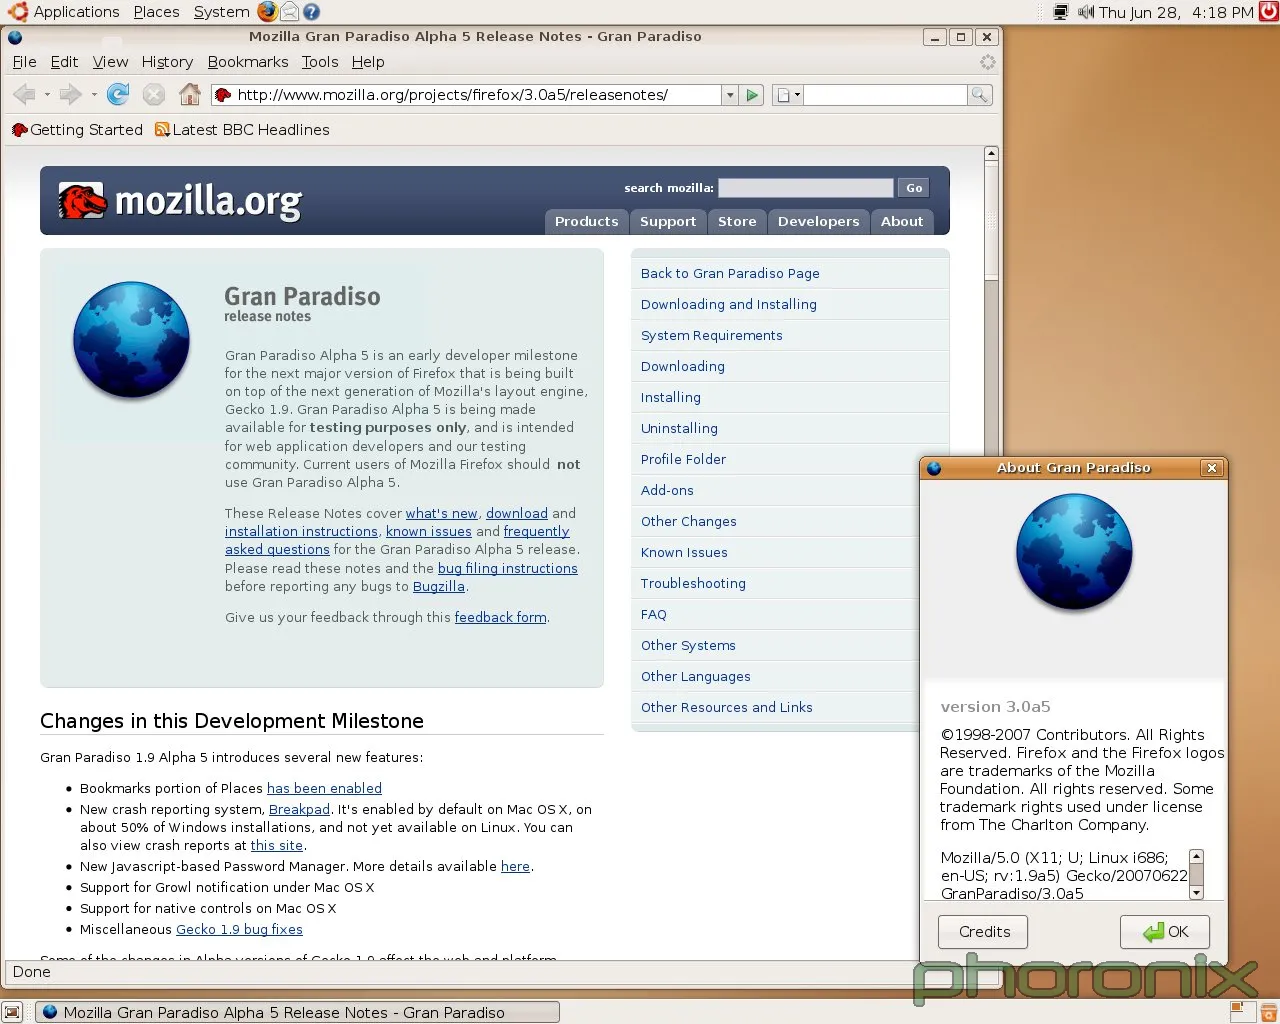Click the Firefox launcher in top panel
The width and height of the screenshot is (1280, 1024).
[x=267, y=12]
